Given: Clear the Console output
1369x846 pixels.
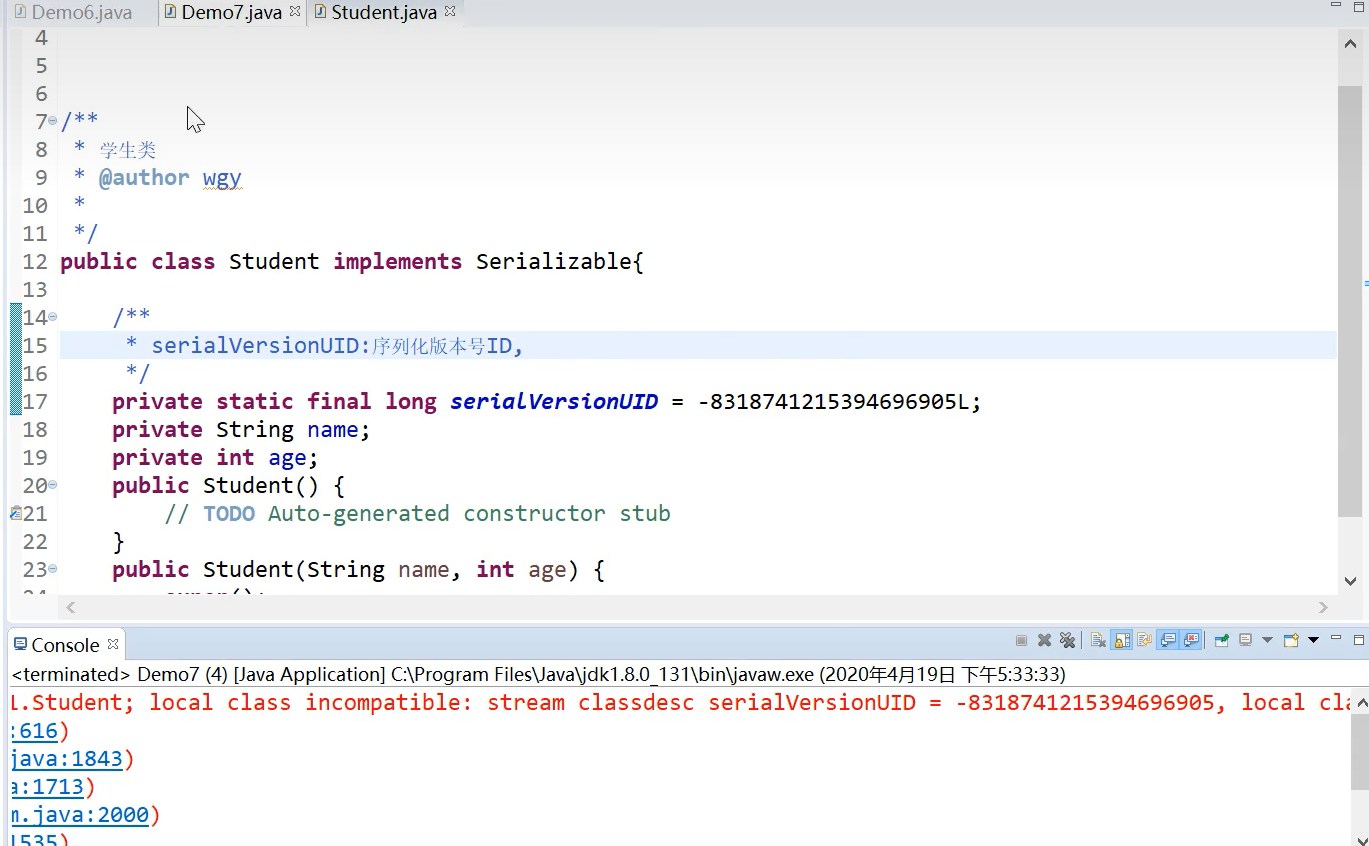Looking at the screenshot, I should pos(1097,640).
